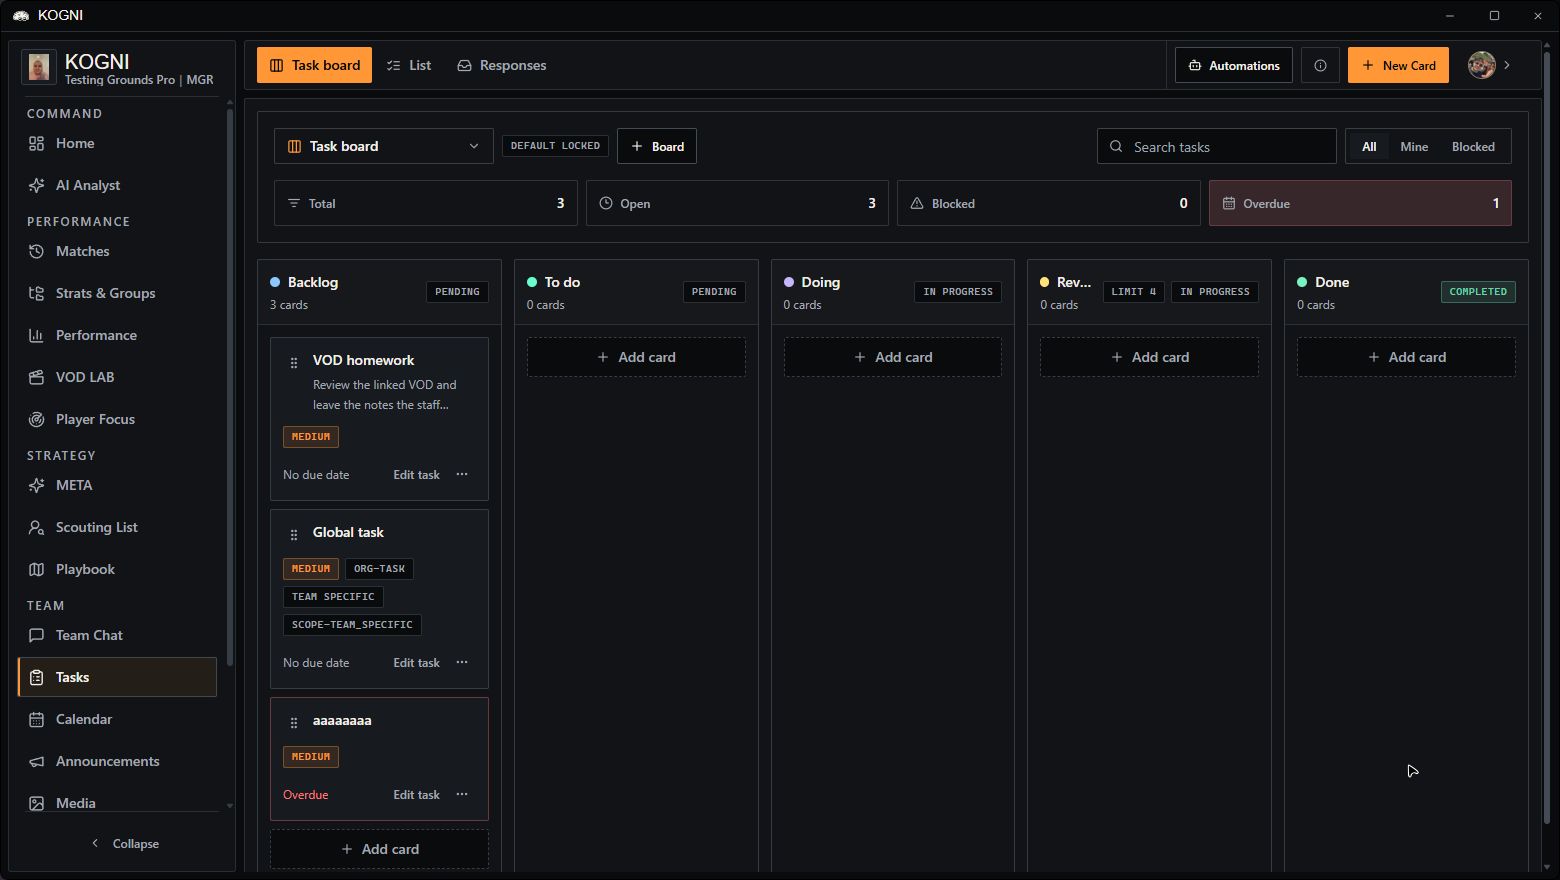This screenshot has width=1560, height=880.
Task: Expand the Task board selector dropdown
Action: click(x=384, y=146)
